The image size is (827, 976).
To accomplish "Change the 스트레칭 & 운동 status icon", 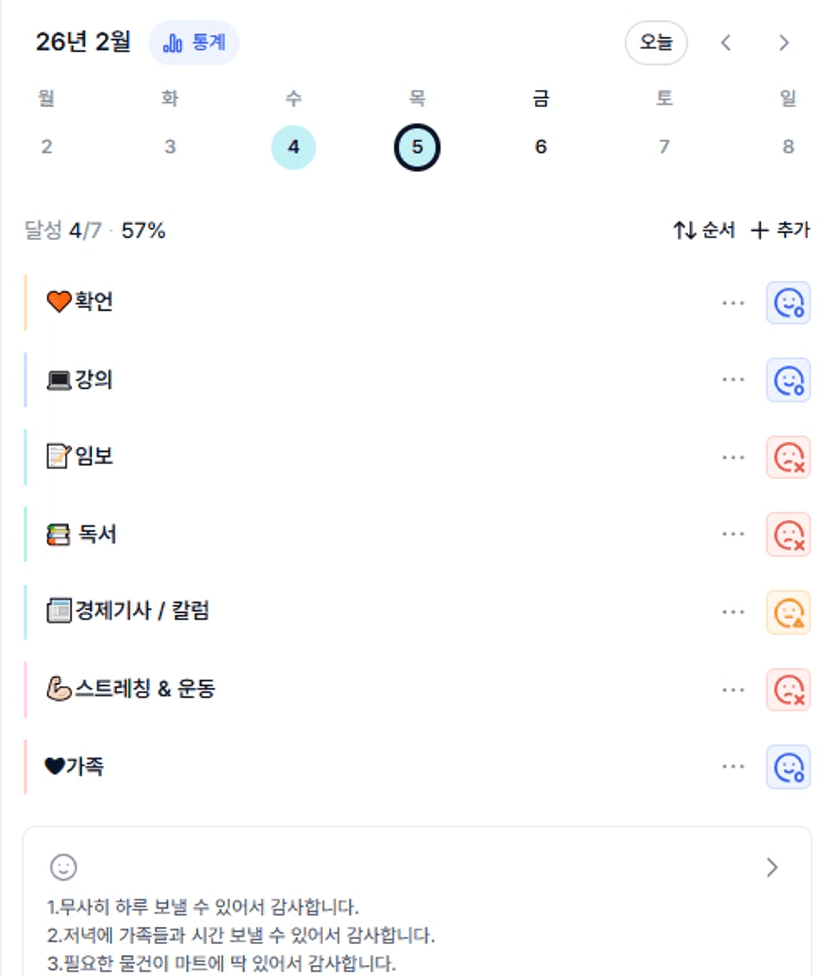I will 788,689.
